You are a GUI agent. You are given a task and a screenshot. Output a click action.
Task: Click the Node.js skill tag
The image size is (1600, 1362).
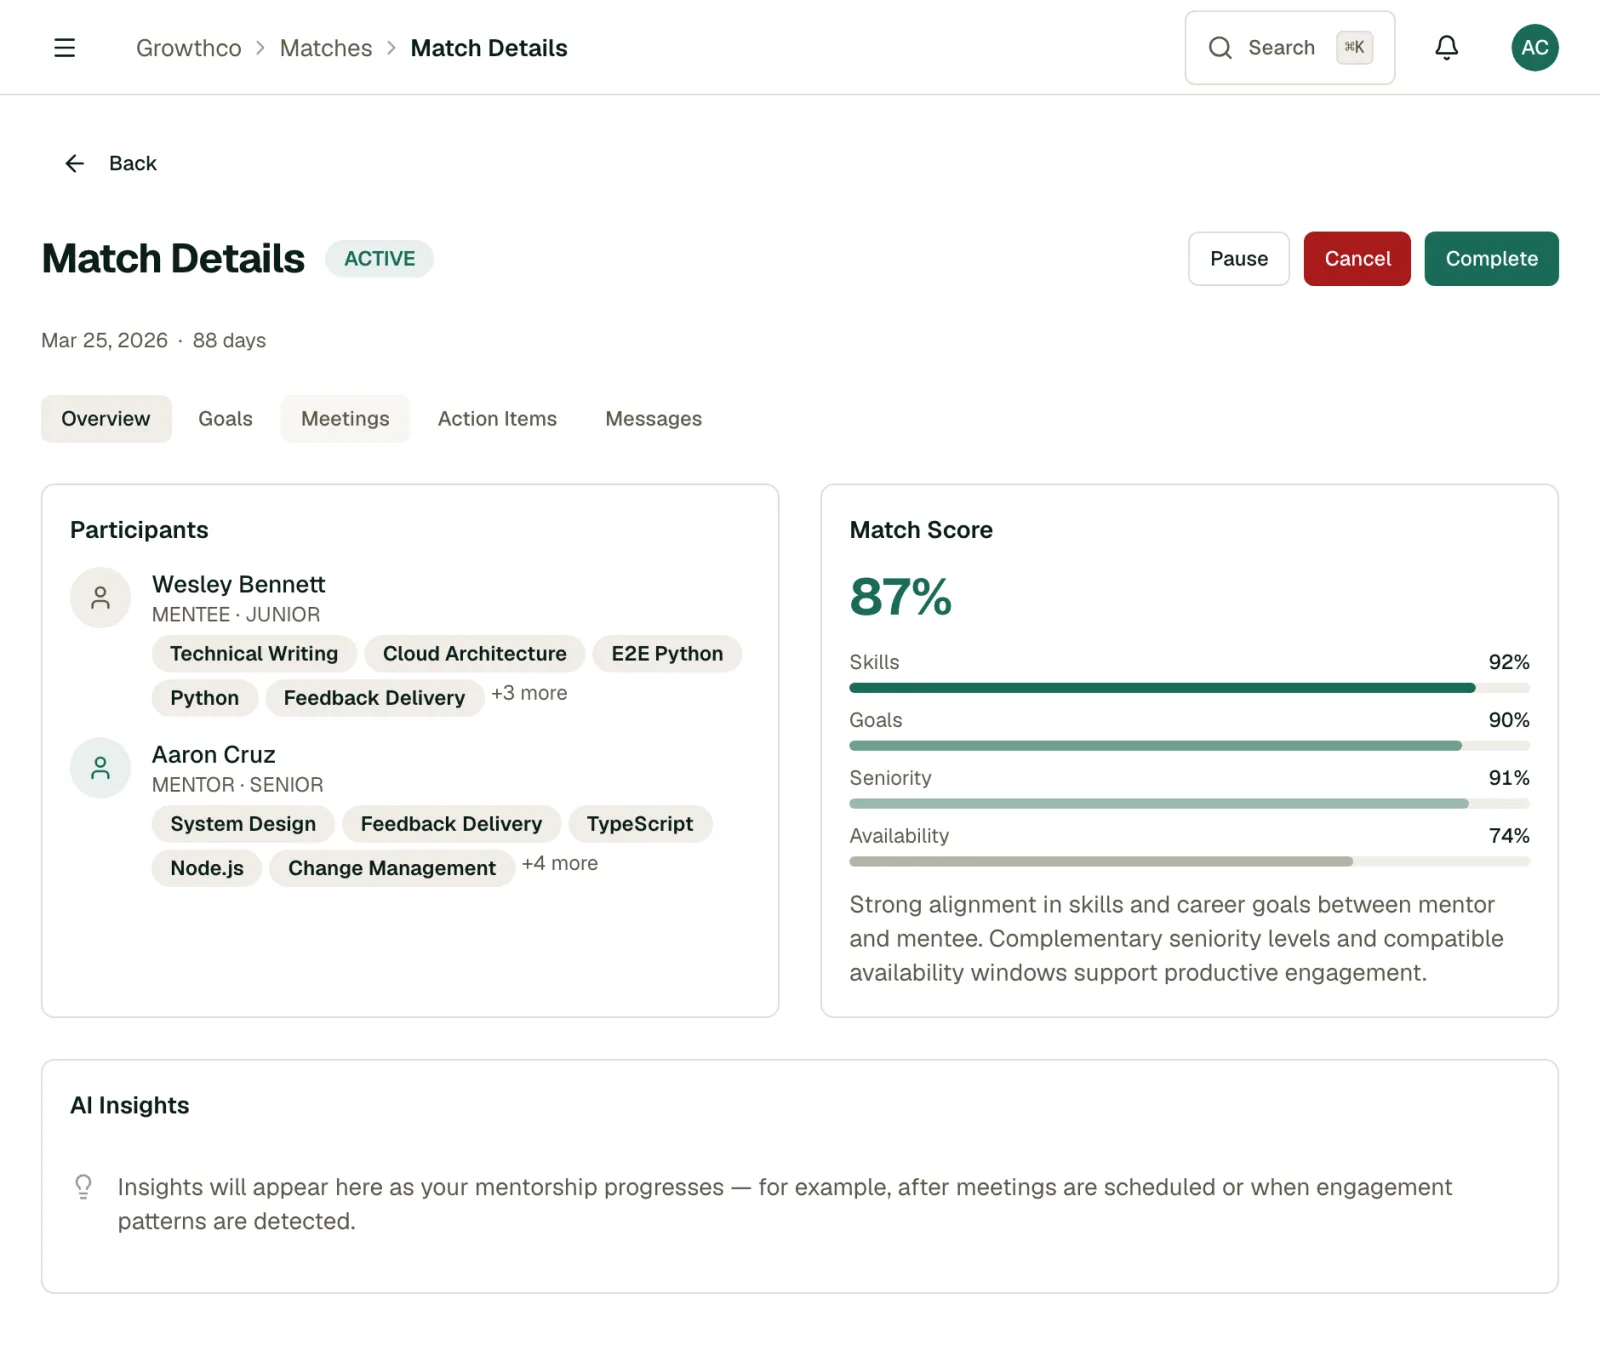pos(207,868)
